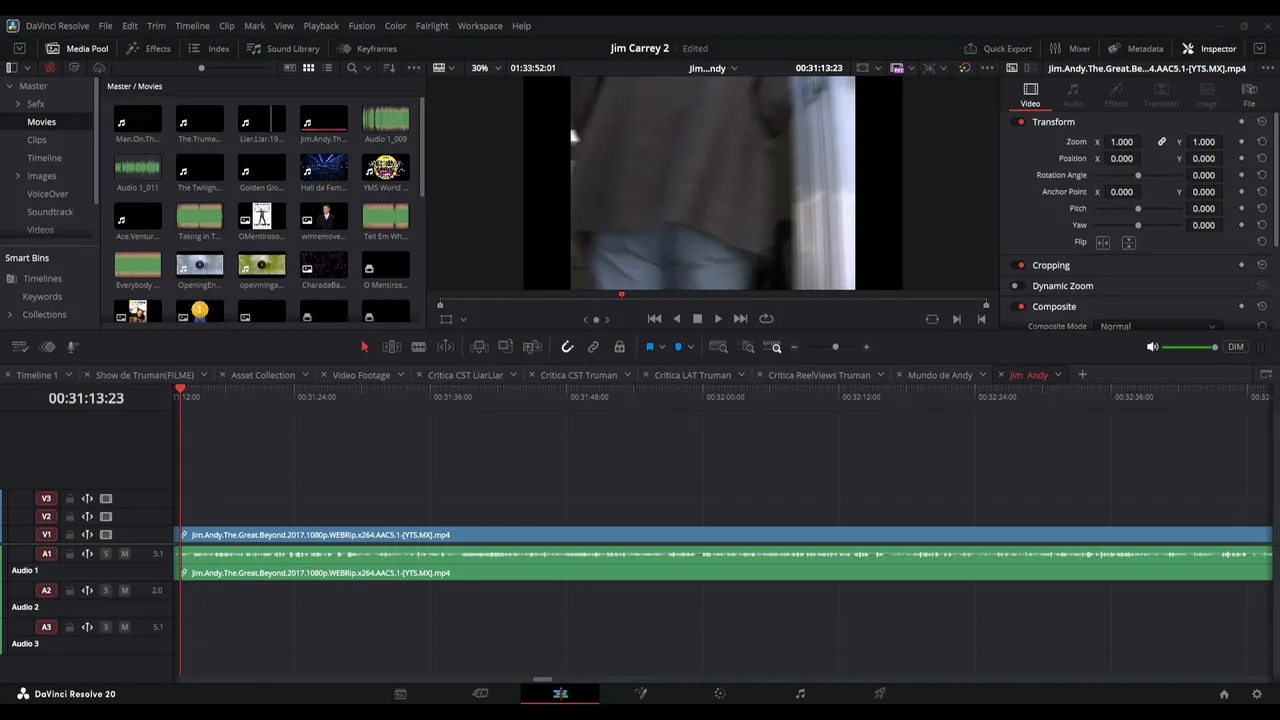Open the File tab in Inspector
This screenshot has height=720, width=1280.
click(x=1249, y=94)
